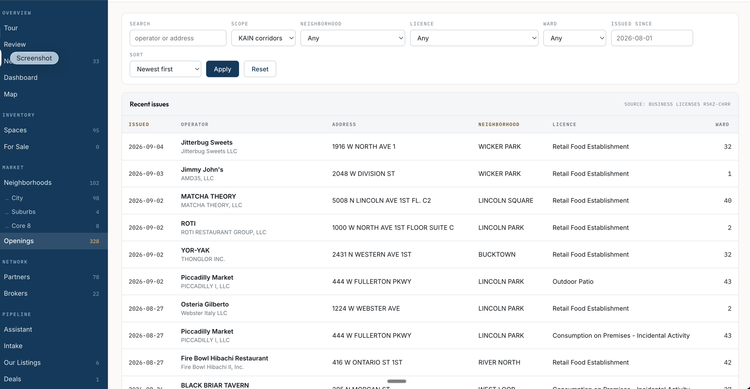The image size is (750, 389).
Task: Click the Outdoor Patio licence cell
Action: point(573,282)
